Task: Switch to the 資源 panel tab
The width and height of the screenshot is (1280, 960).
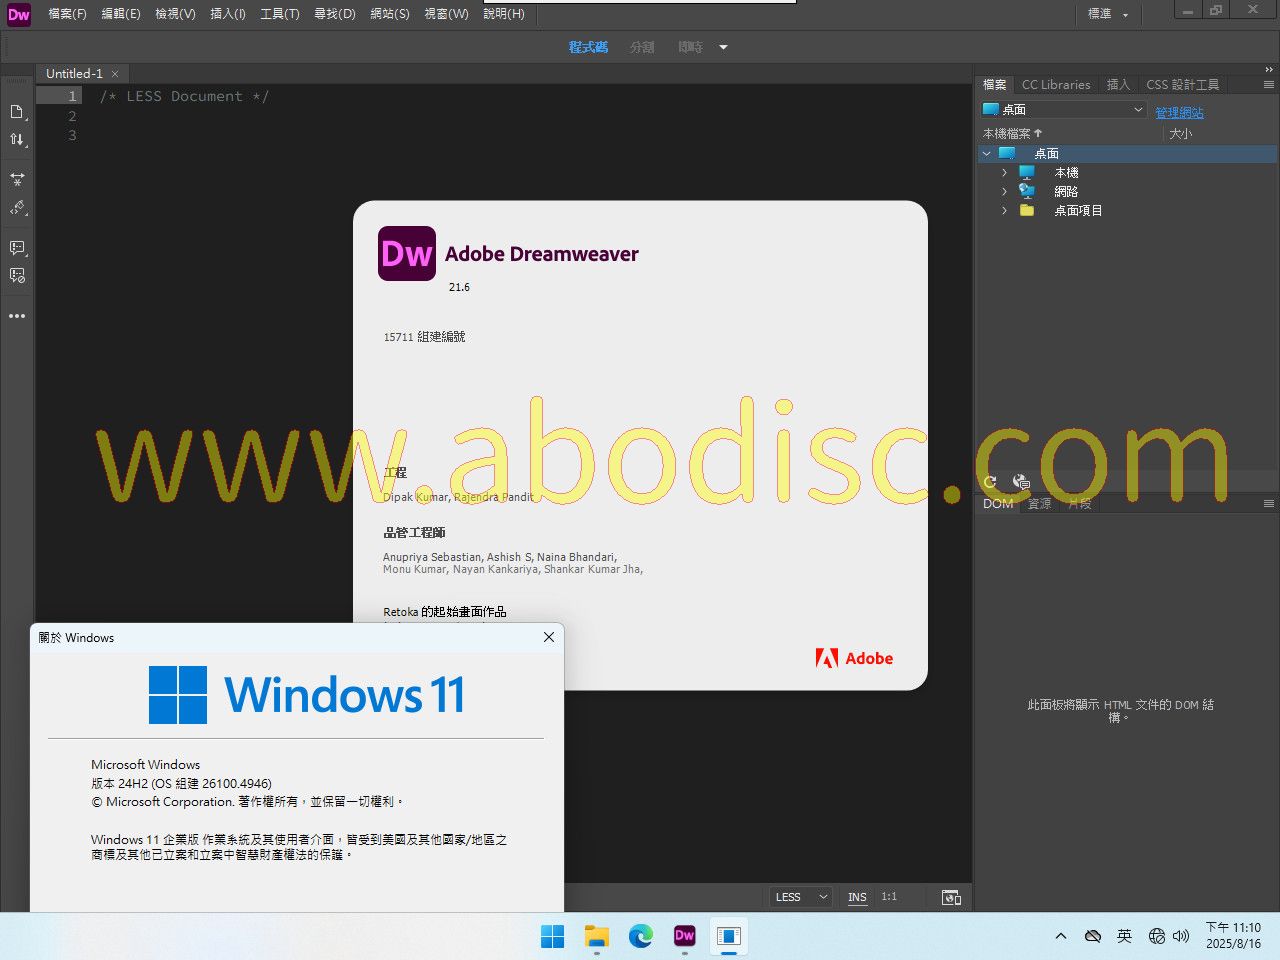Action: click(1040, 504)
